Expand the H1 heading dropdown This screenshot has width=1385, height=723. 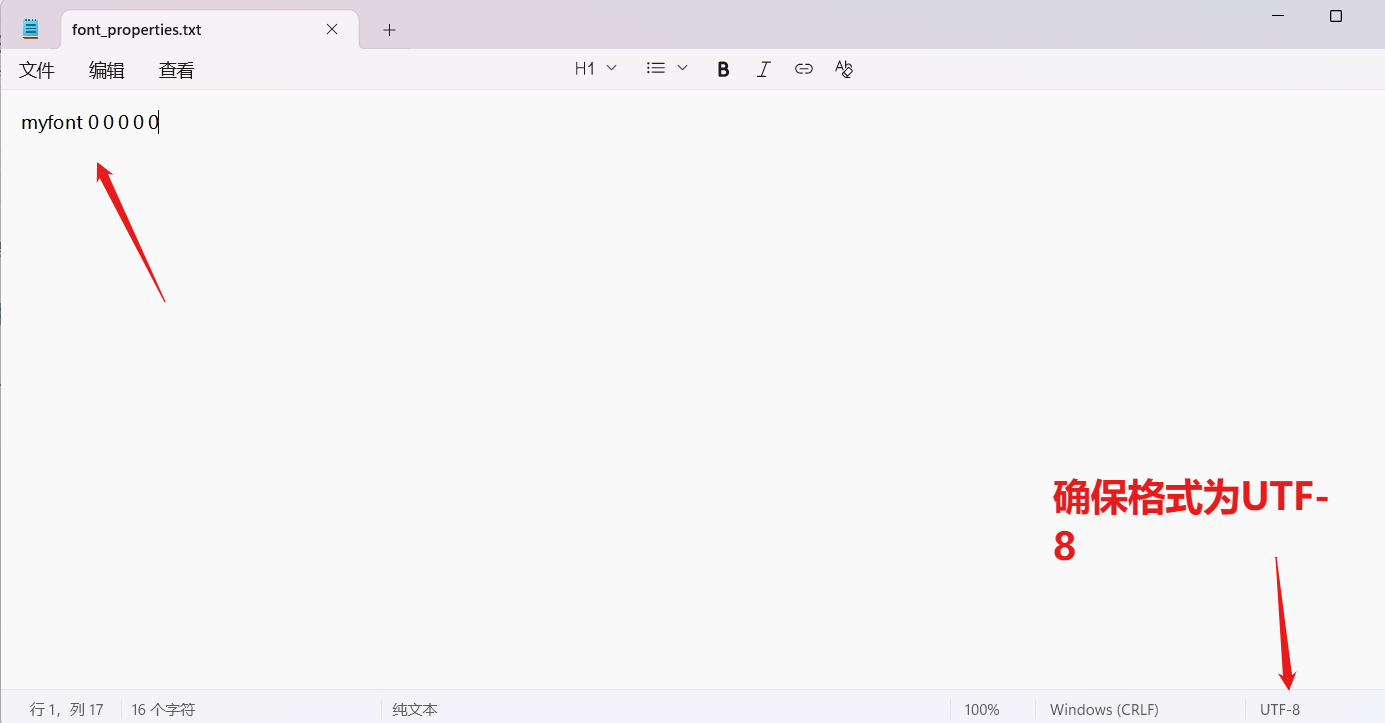(x=596, y=68)
